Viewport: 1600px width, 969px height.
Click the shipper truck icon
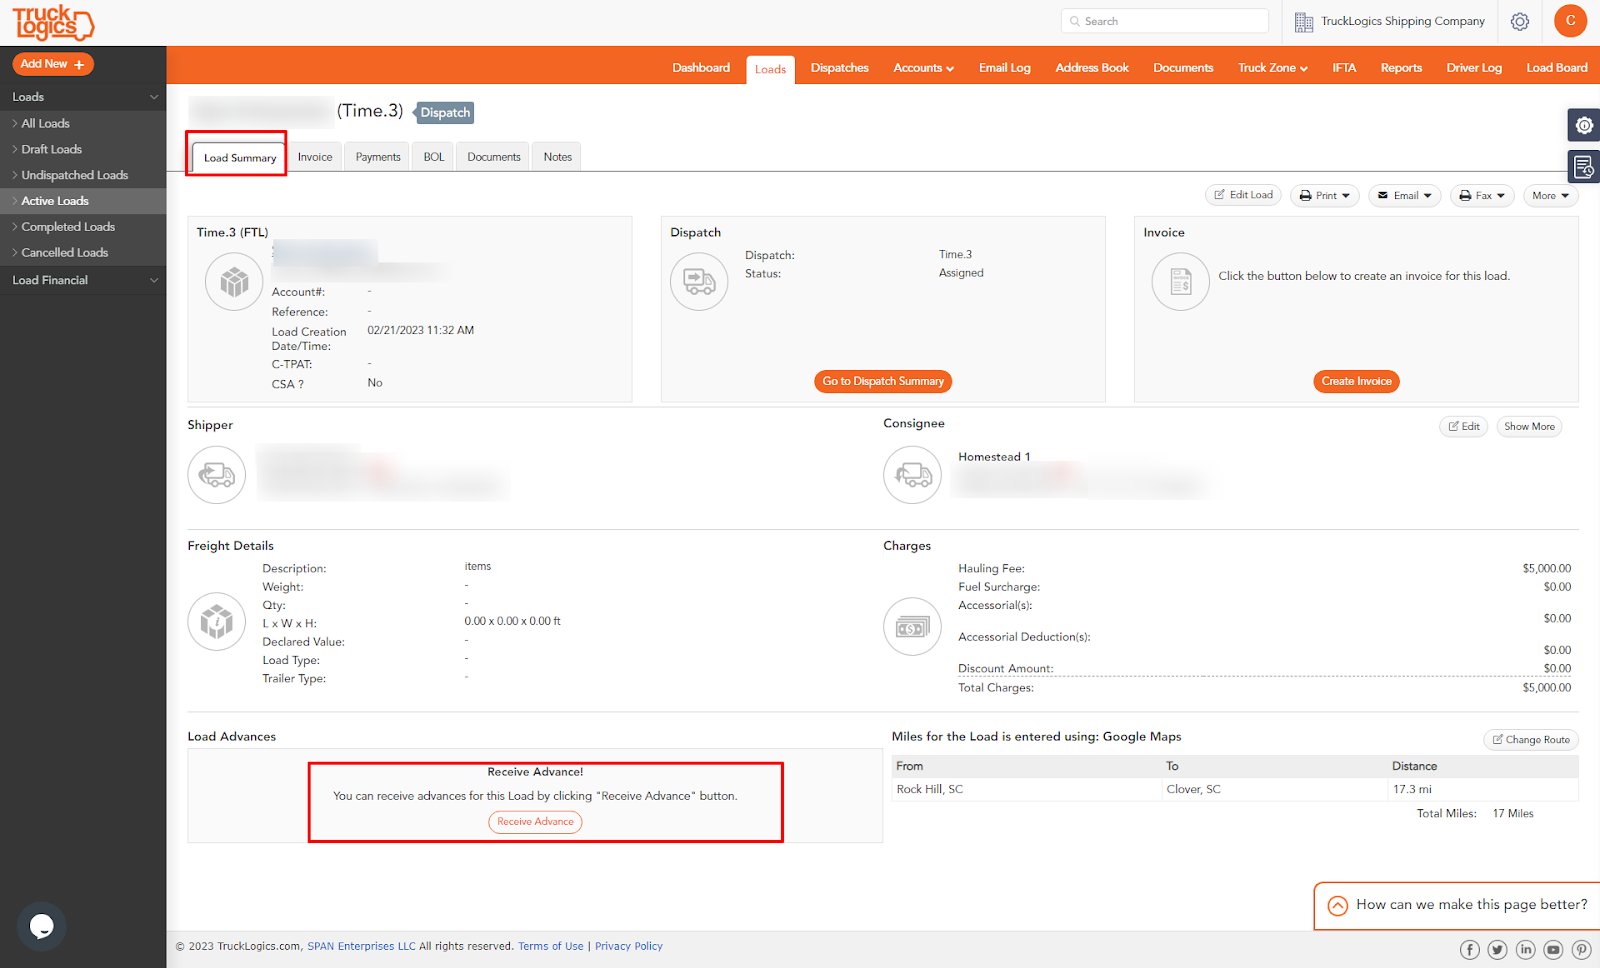point(216,474)
